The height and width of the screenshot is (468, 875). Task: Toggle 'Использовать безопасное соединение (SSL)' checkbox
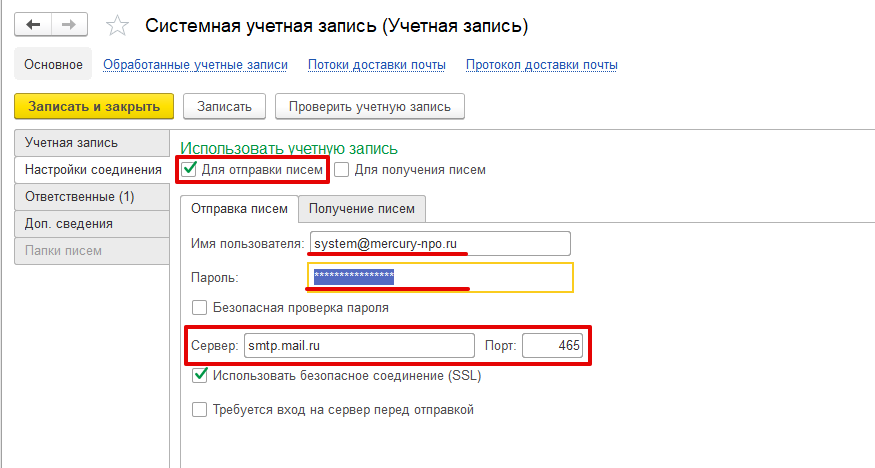[x=200, y=376]
